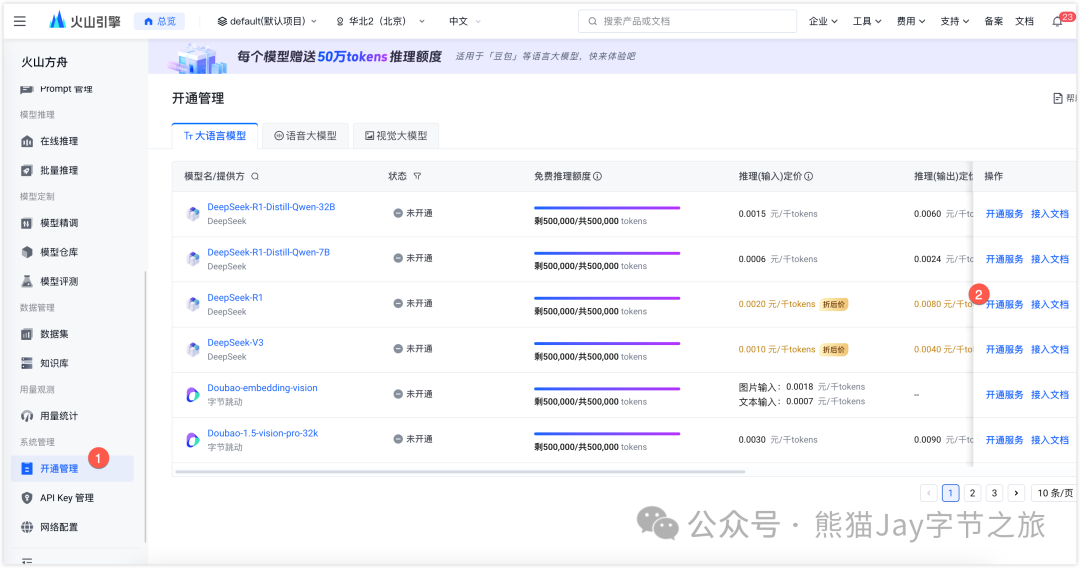The width and height of the screenshot is (1080, 568).
Task: Click the 未开通 status for DeepSeek-R1-Distill-Qwen-7B
Action: point(413,258)
